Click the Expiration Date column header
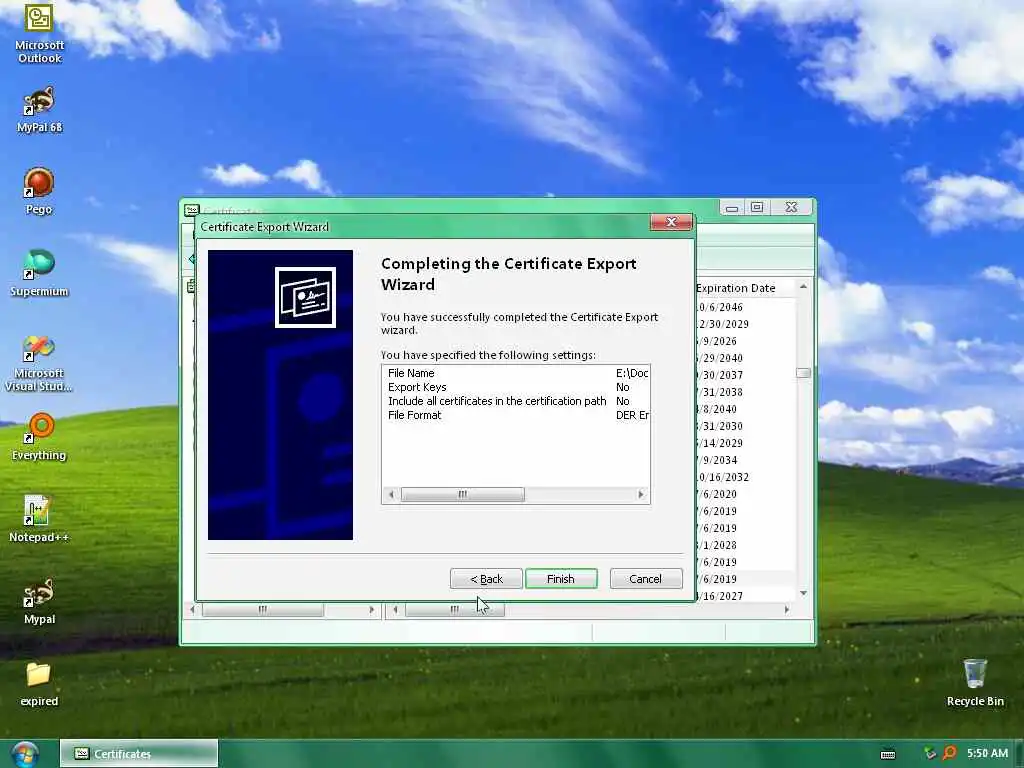1024x768 pixels. (x=735, y=288)
